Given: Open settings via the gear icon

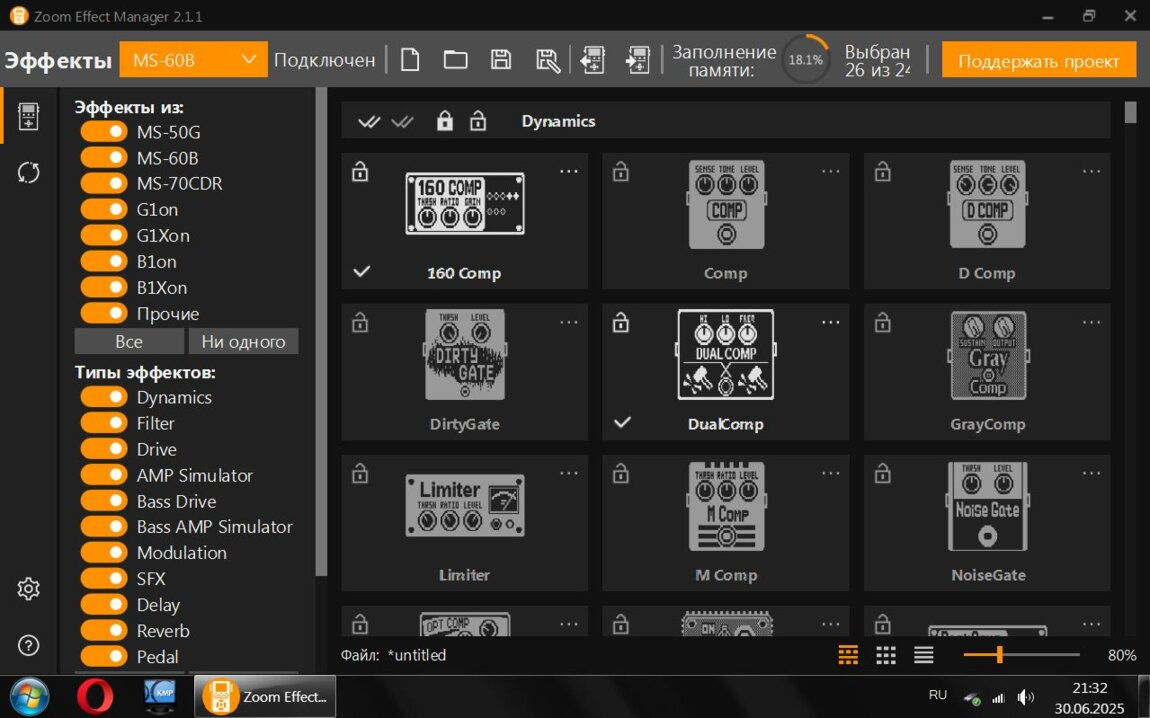Looking at the screenshot, I should [x=29, y=588].
